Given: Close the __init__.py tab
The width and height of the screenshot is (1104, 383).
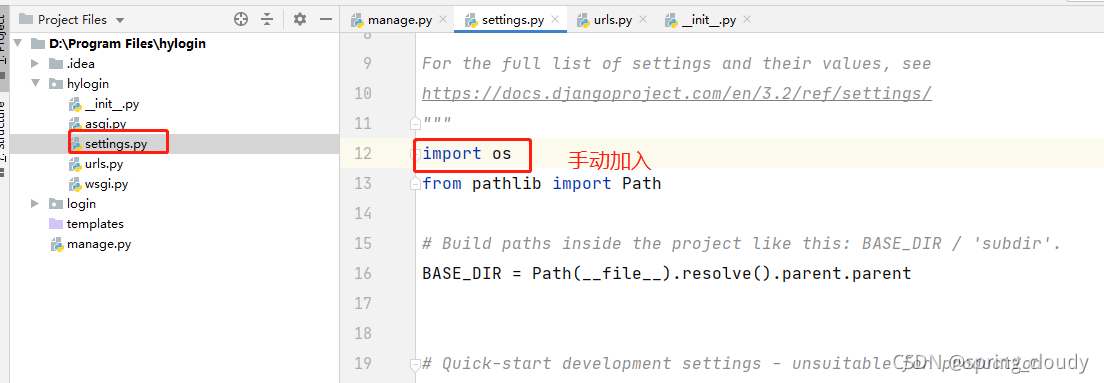Looking at the screenshot, I should click(747, 20).
